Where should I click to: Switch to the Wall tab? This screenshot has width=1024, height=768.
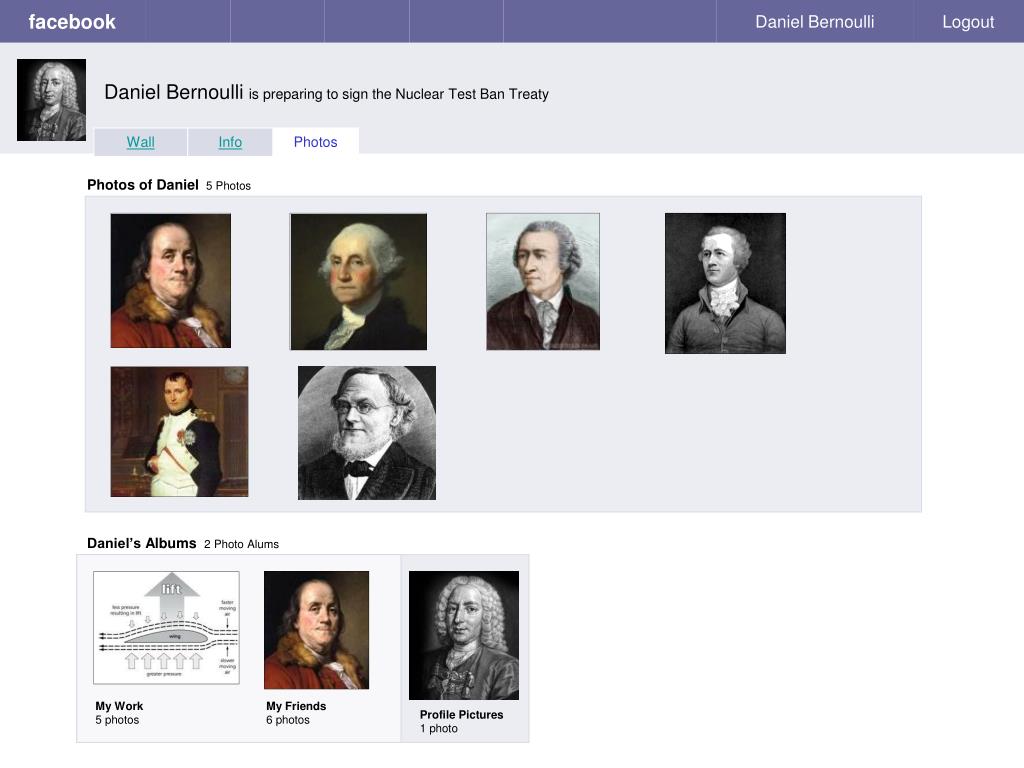tap(140, 142)
